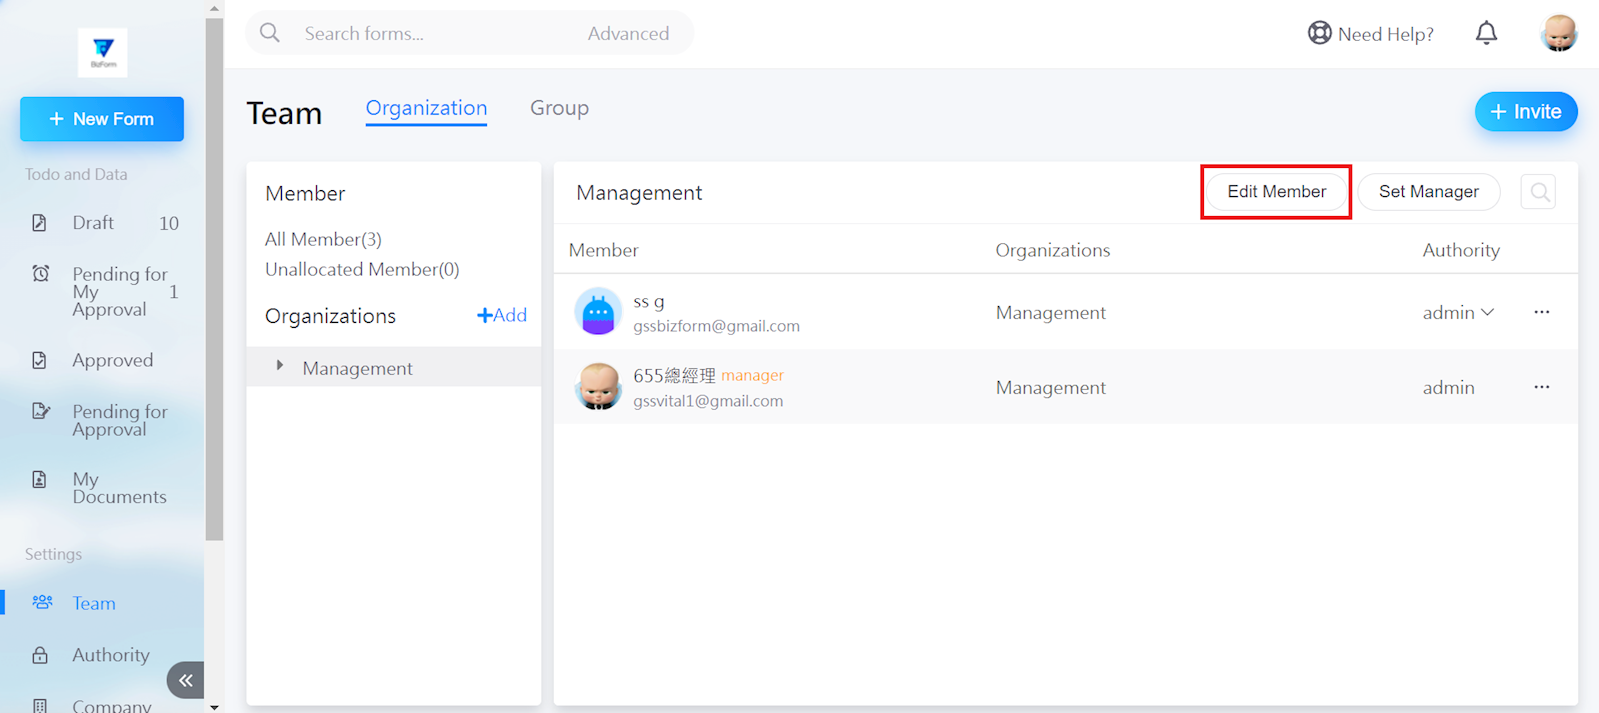Click the Need Help lifebuoy icon
Image resolution: width=1599 pixels, height=713 pixels.
(1319, 33)
